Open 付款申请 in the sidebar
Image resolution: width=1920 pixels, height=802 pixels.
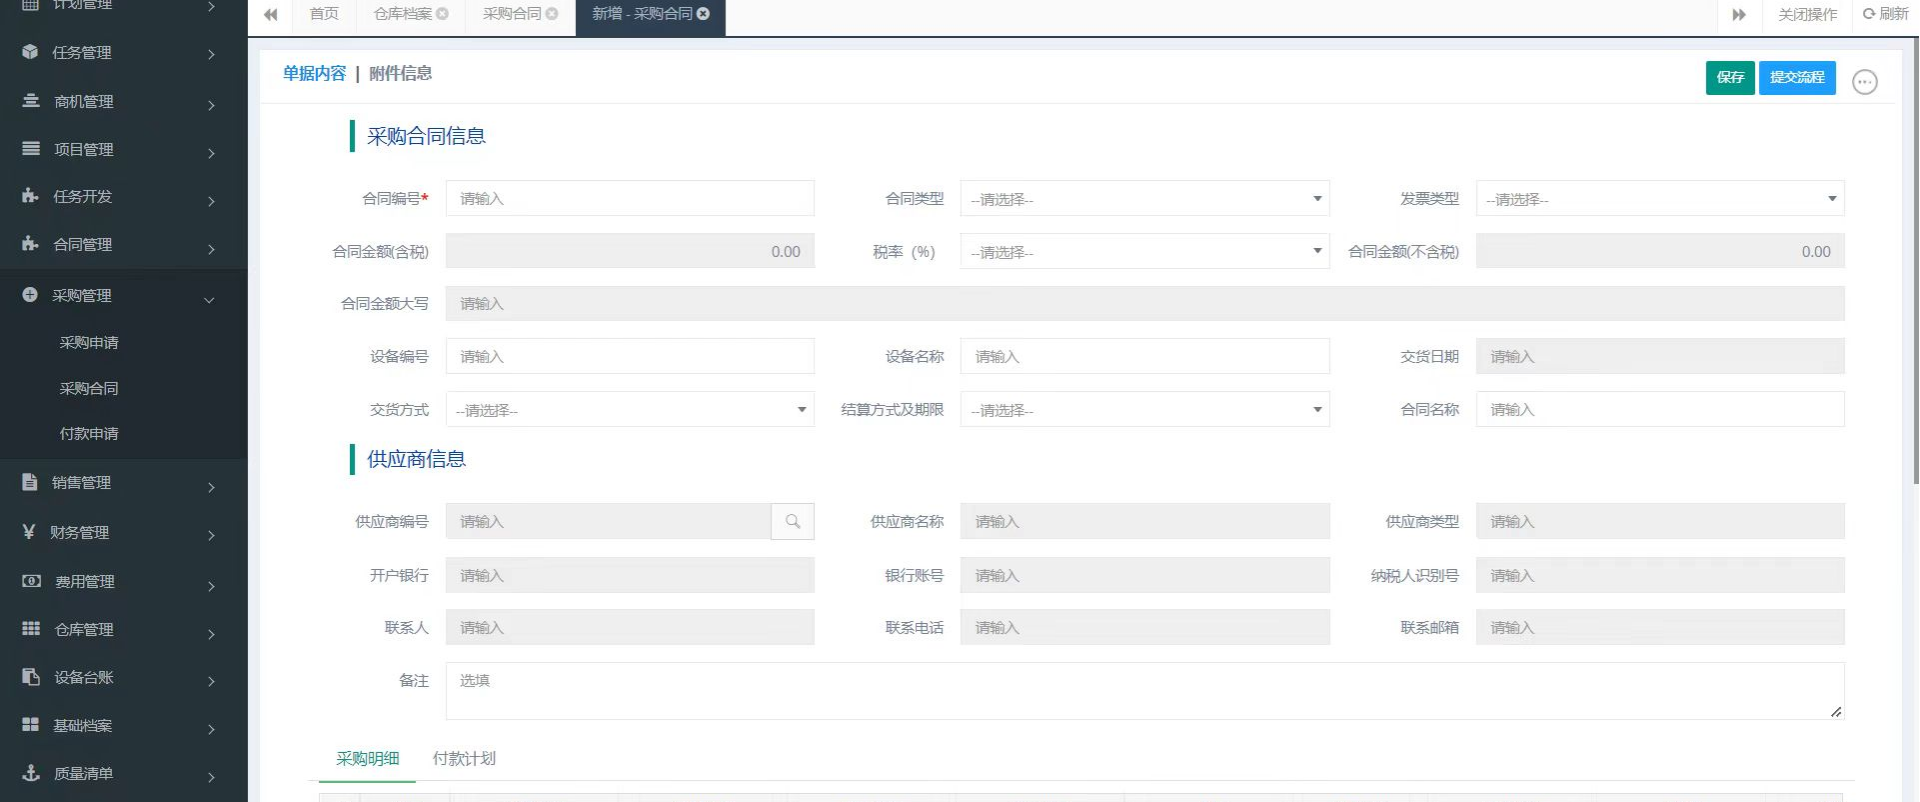pyautogui.click(x=89, y=433)
